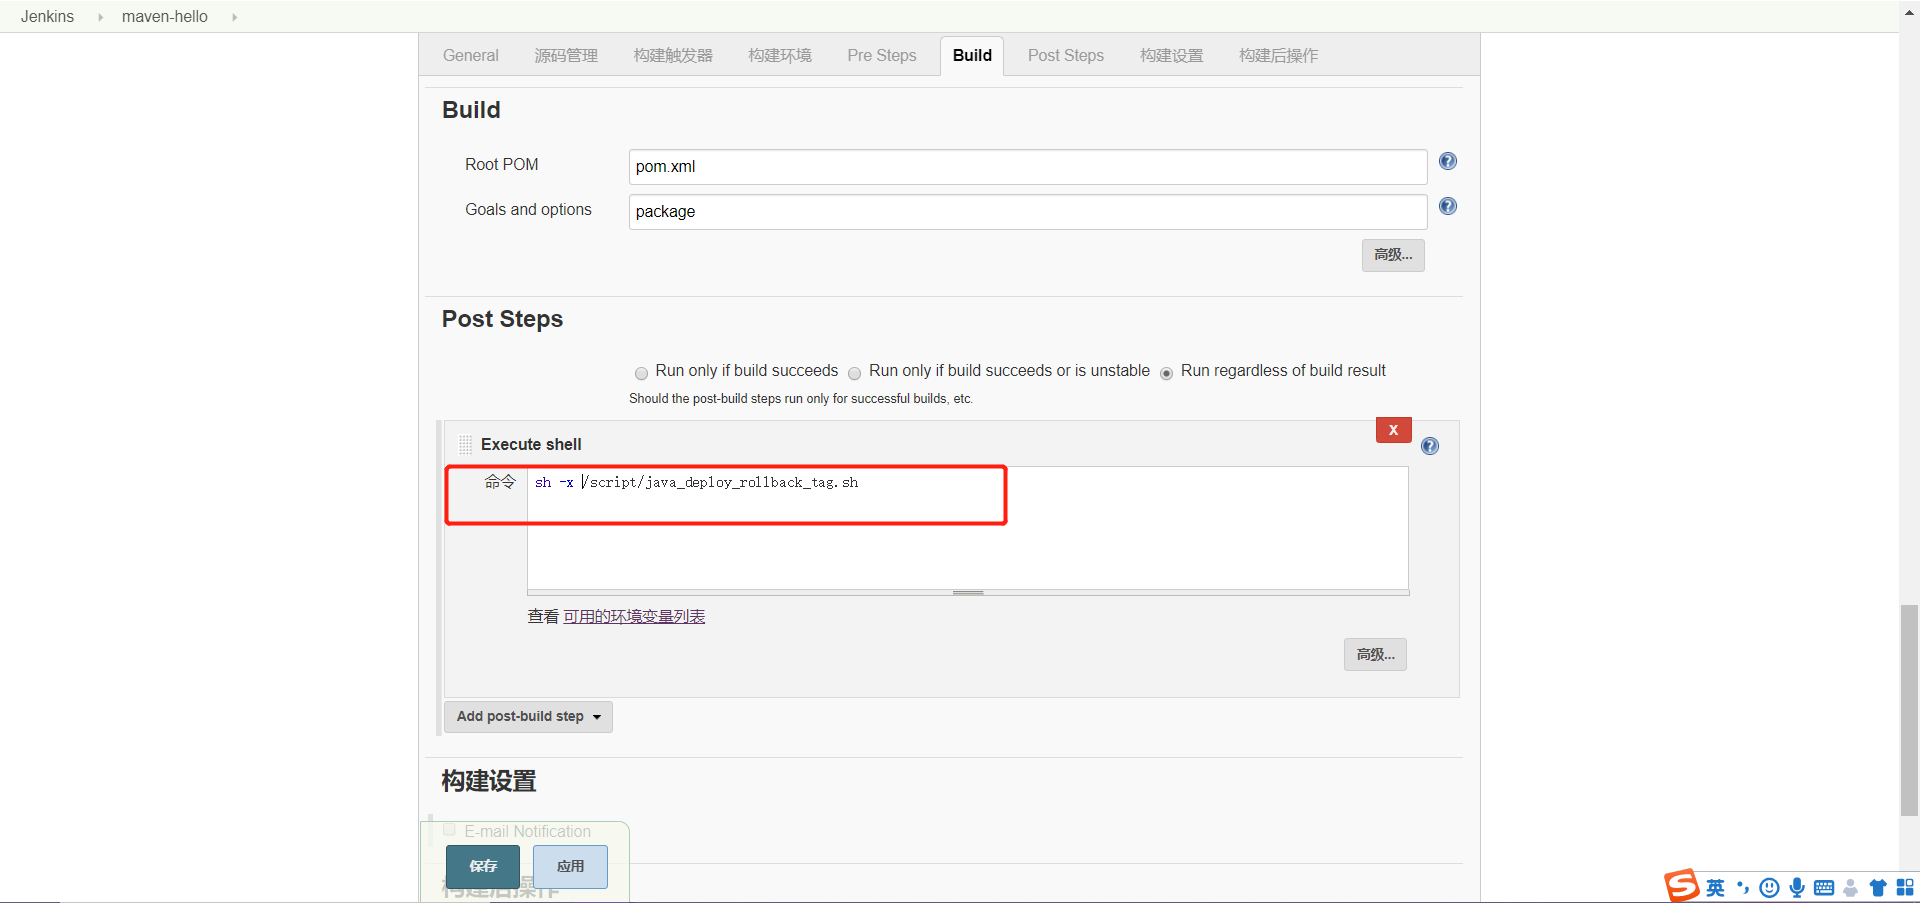Open Add post-build step dropdown

pyautogui.click(x=528, y=717)
